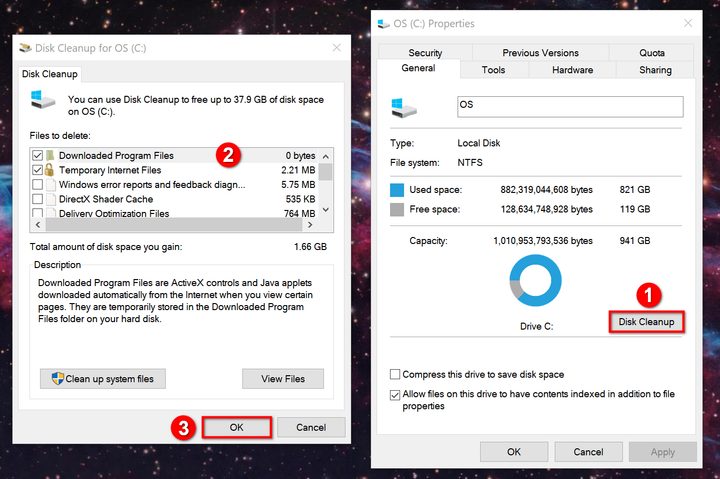Click the 882,319,044,608 bytes used space value

click(x=546, y=190)
